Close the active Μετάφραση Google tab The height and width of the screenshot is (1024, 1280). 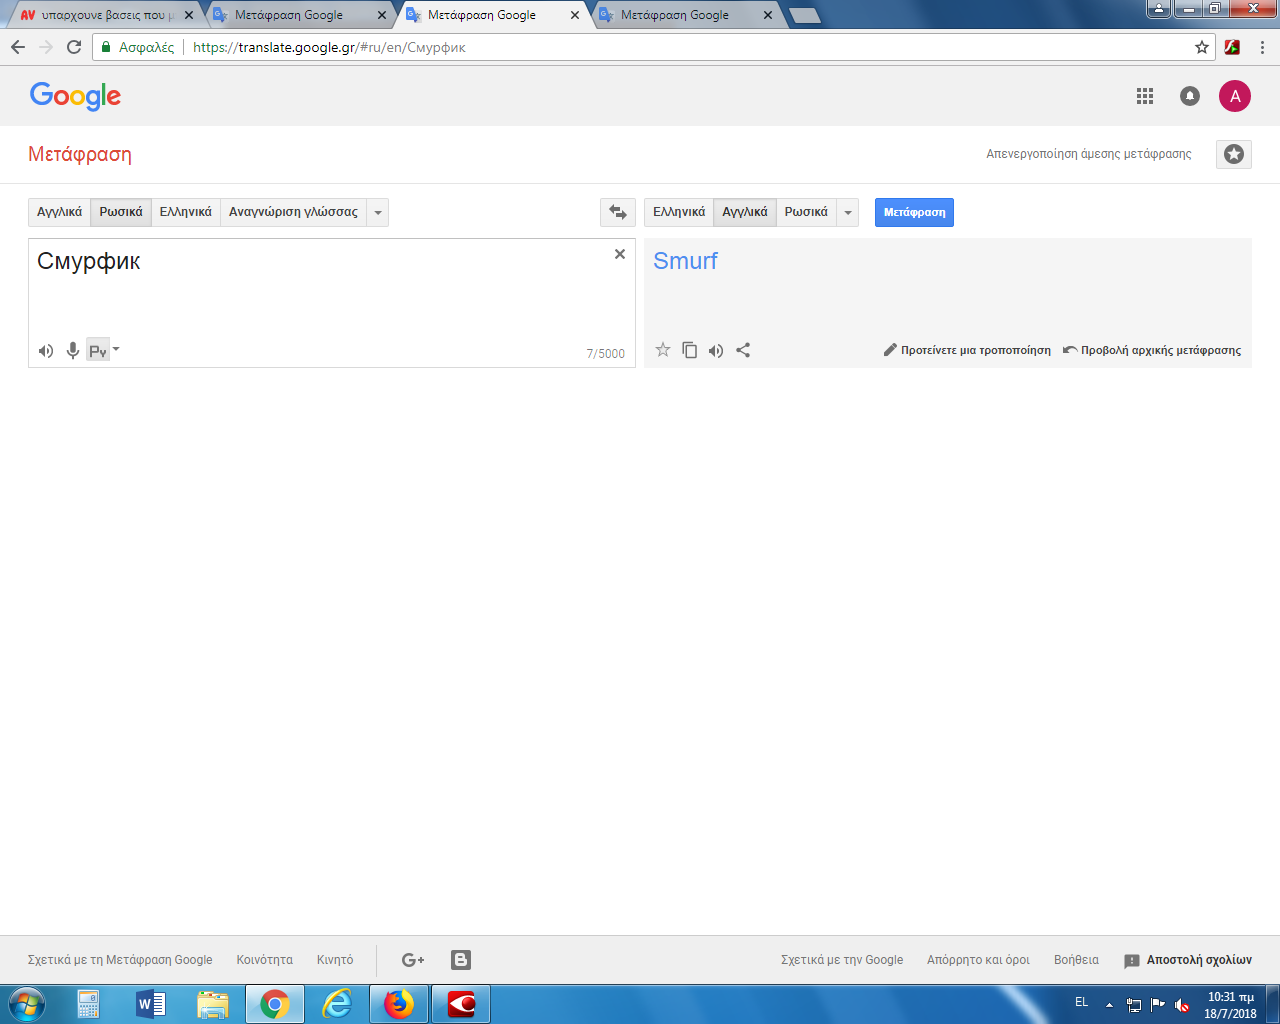click(x=574, y=15)
